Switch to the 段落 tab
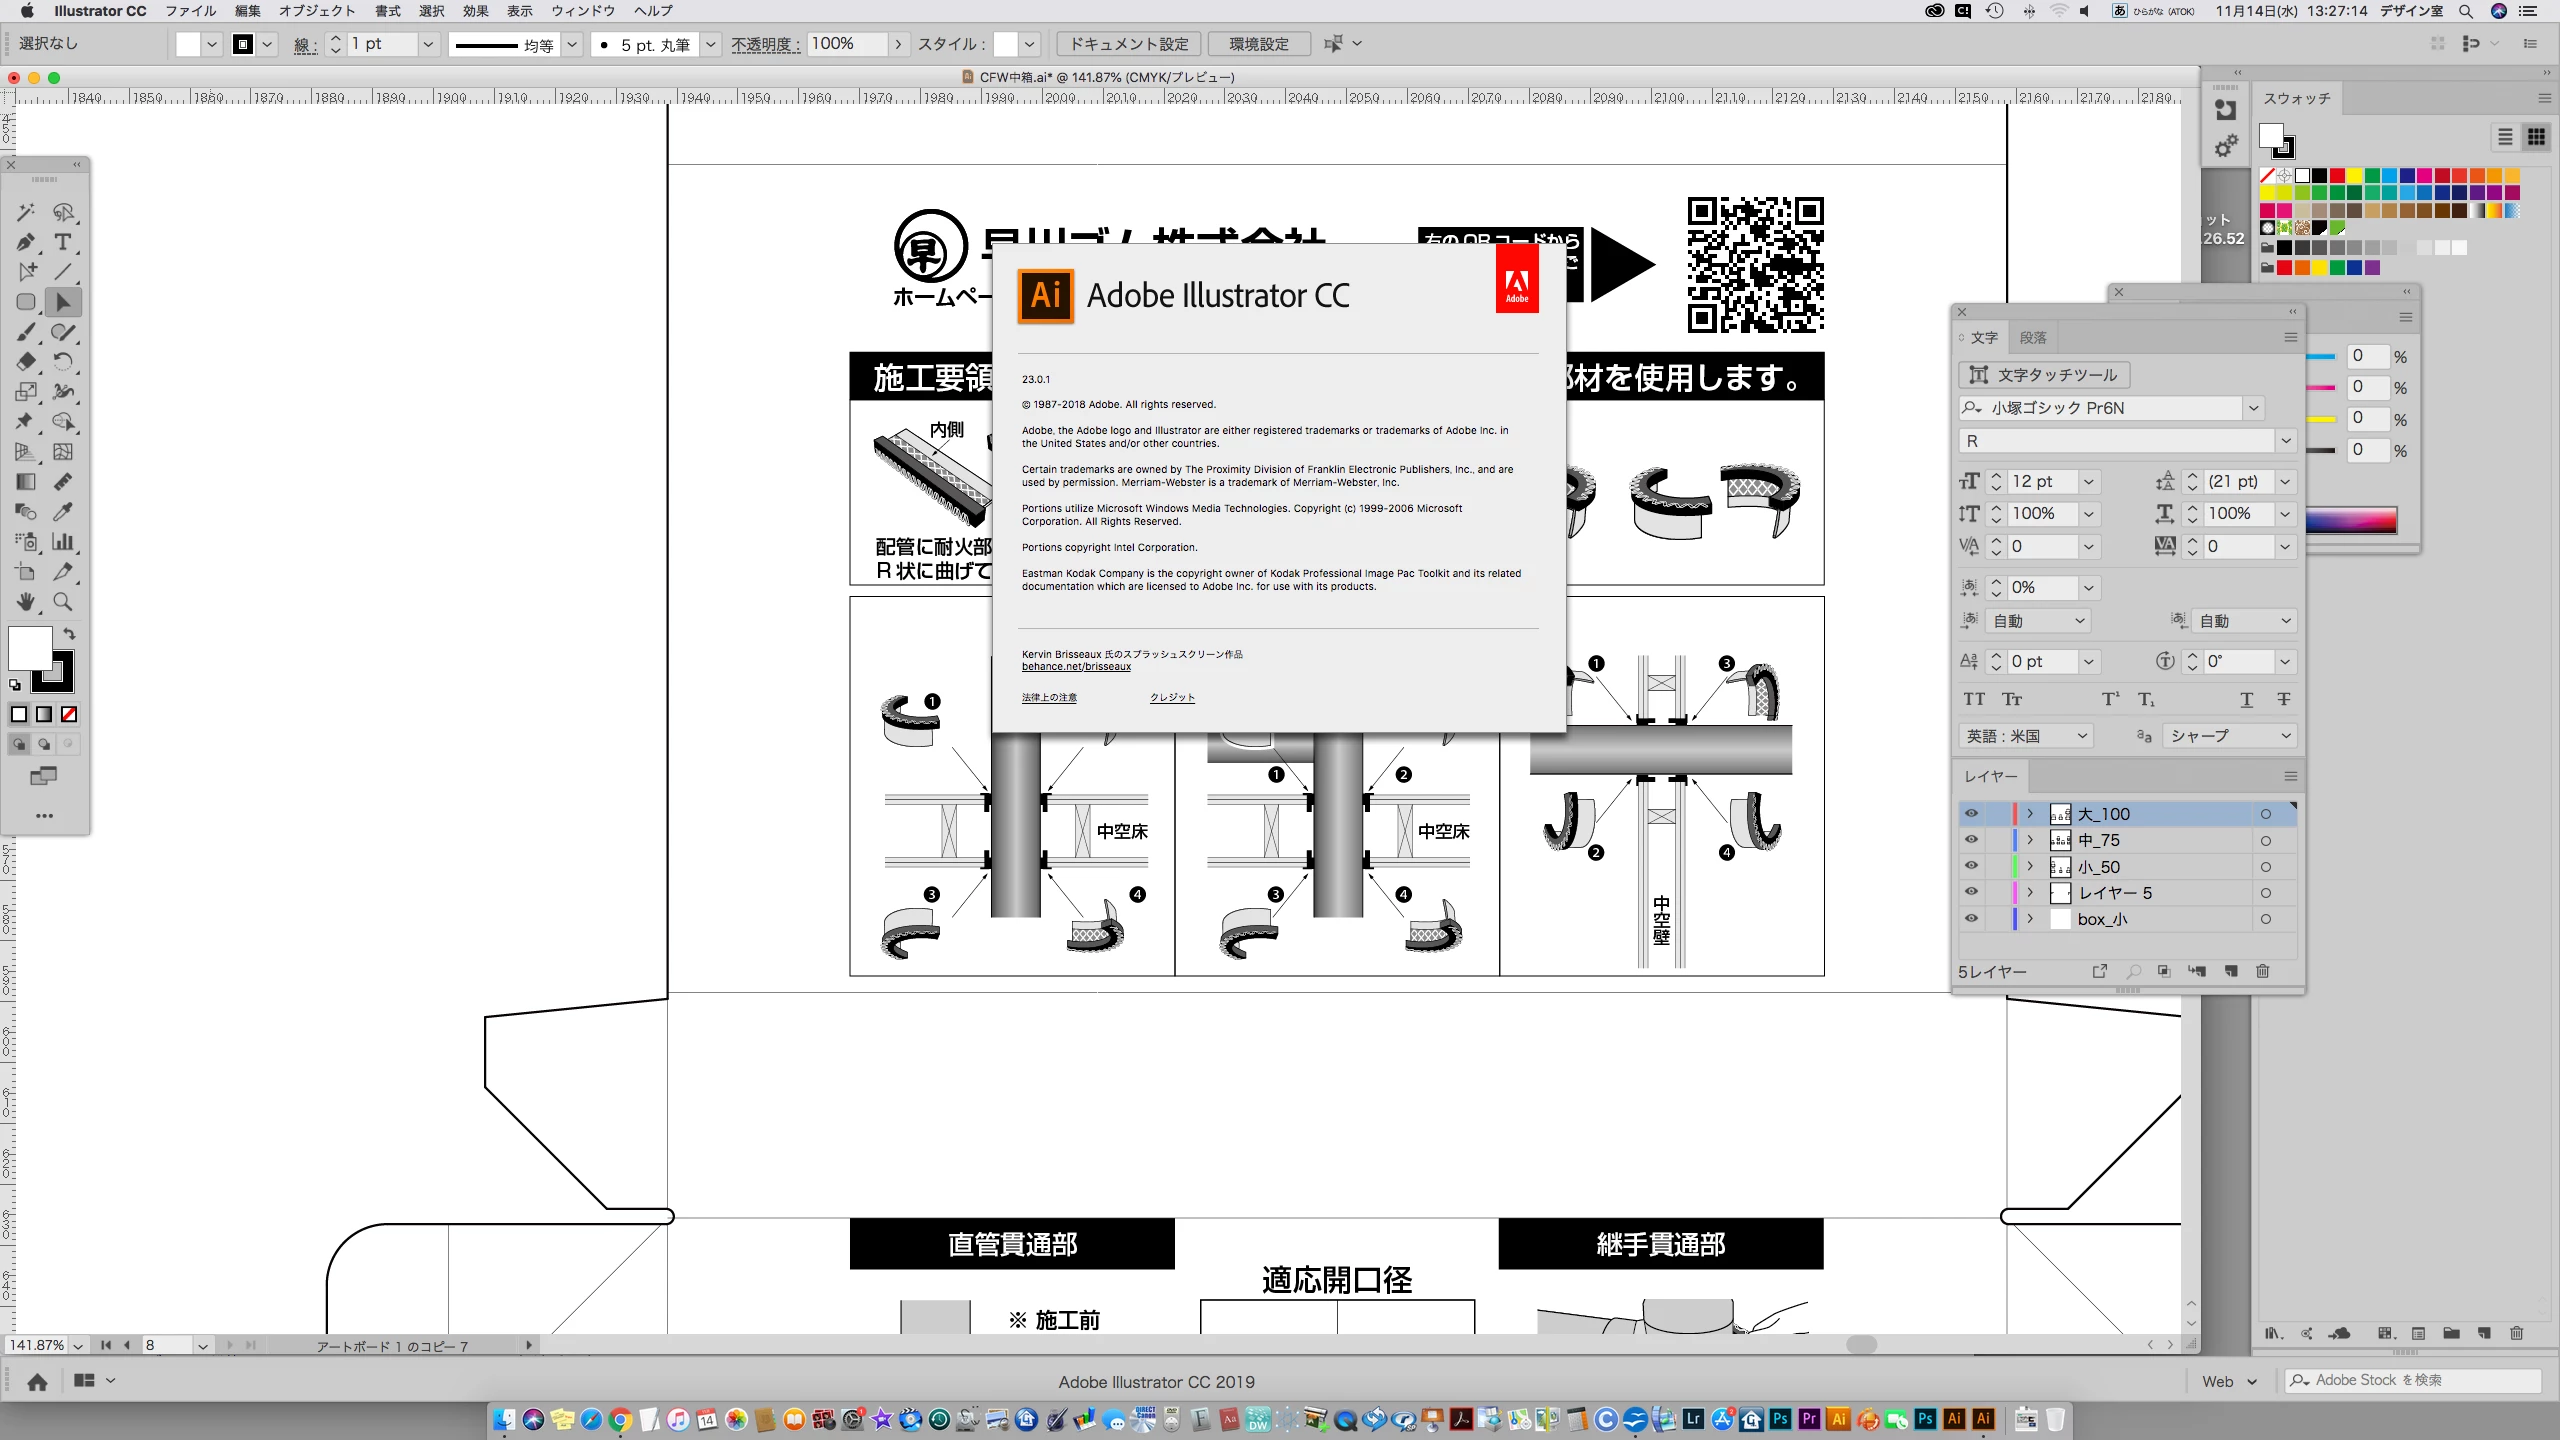 (2032, 338)
